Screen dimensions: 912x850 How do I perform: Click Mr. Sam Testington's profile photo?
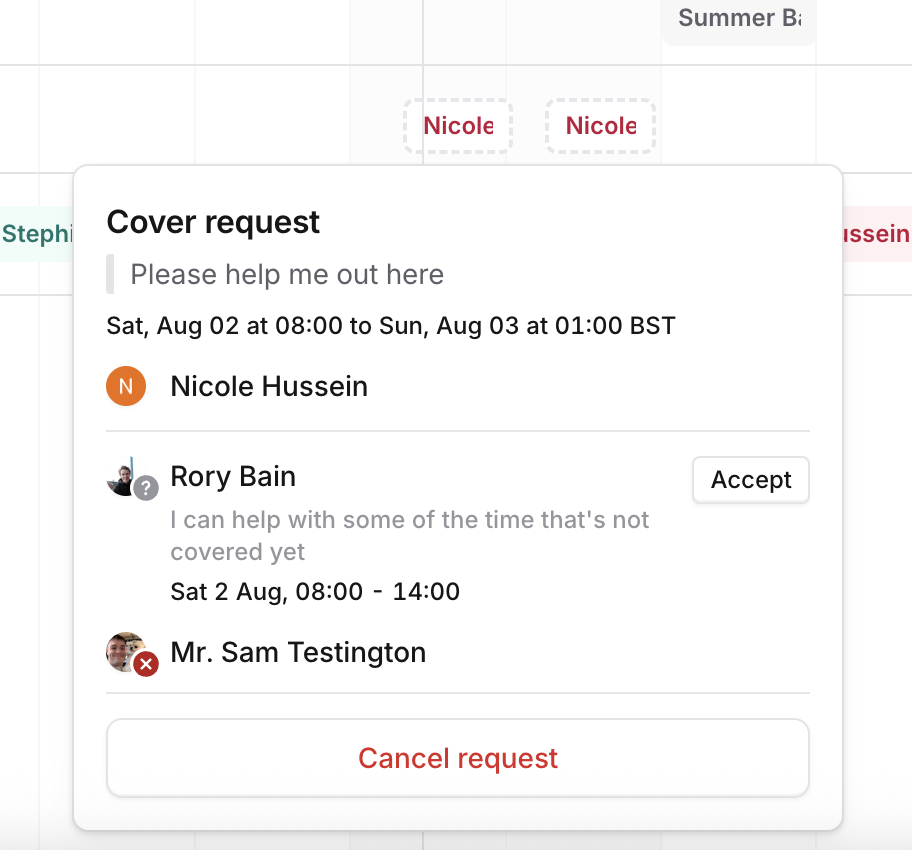click(x=125, y=652)
